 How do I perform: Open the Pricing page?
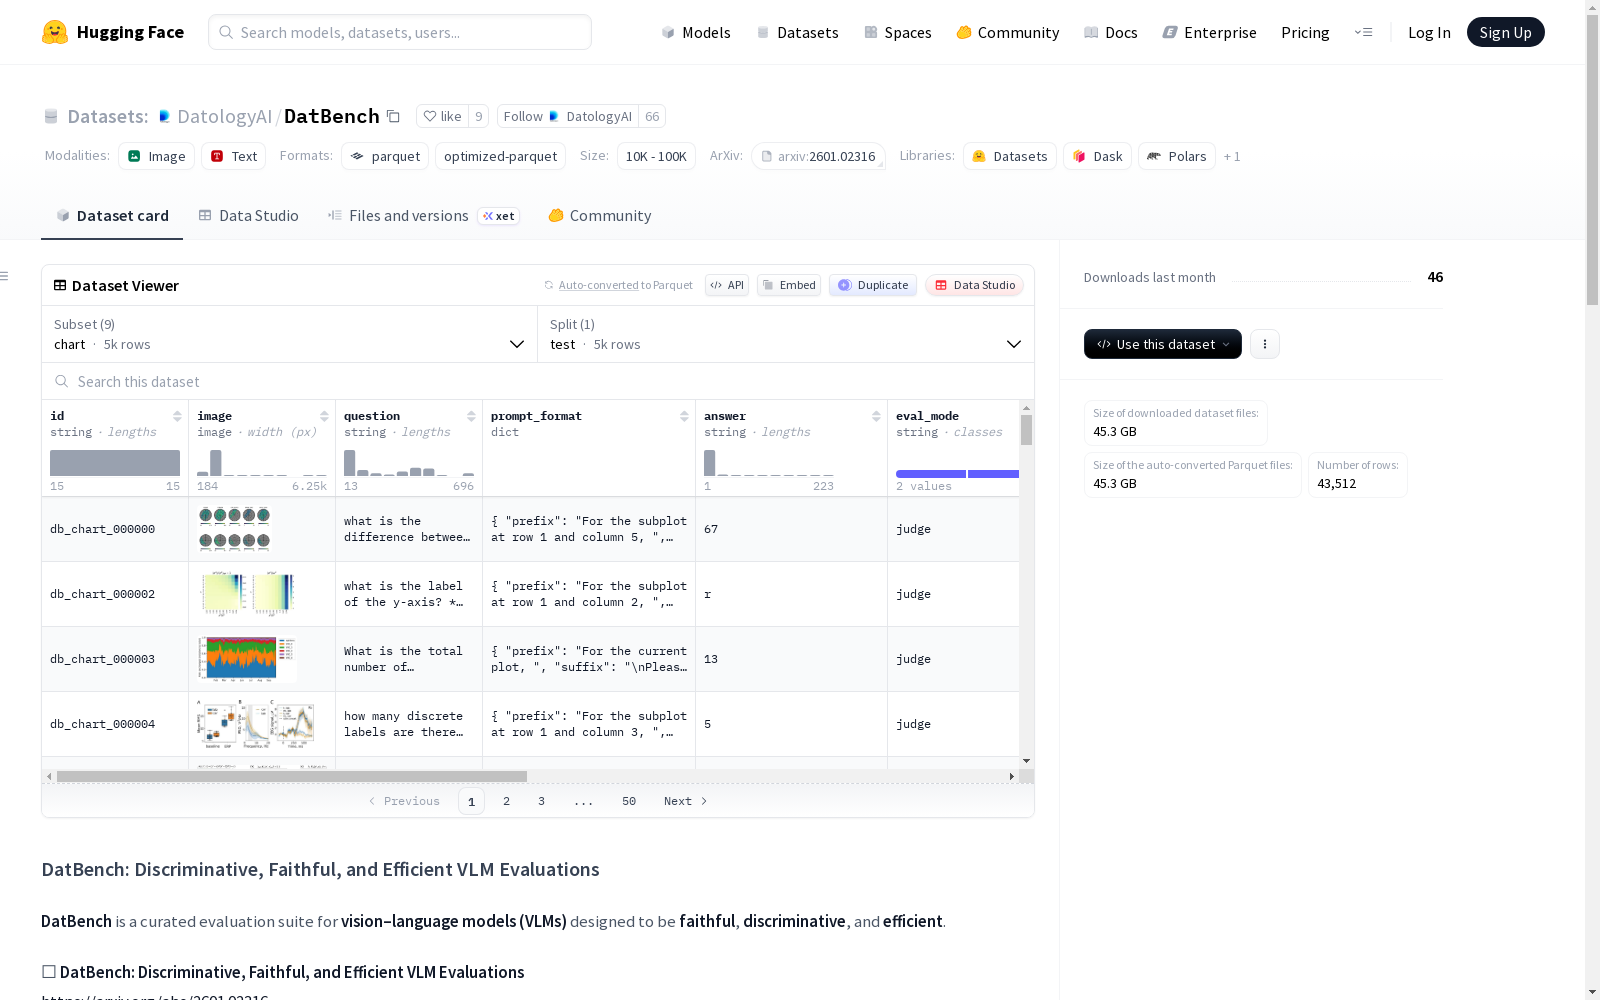pyautogui.click(x=1305, y=32)
